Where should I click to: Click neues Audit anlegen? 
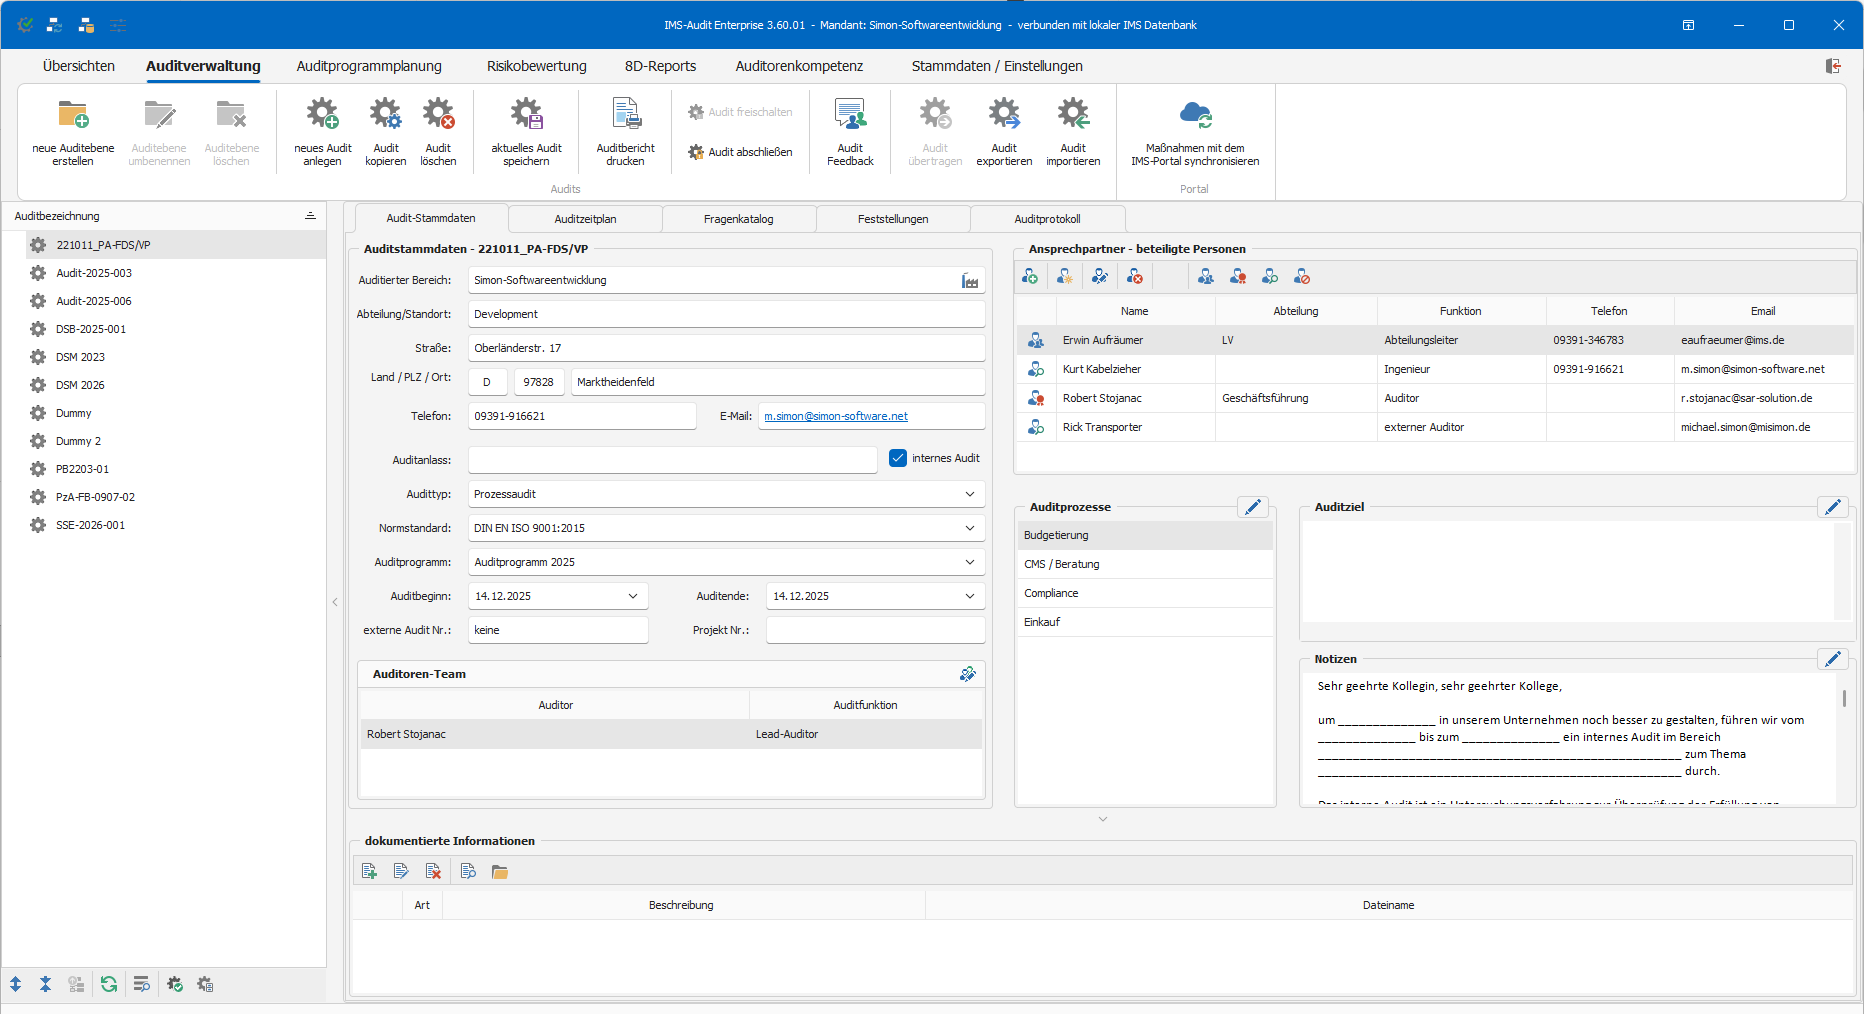[322, 132]
